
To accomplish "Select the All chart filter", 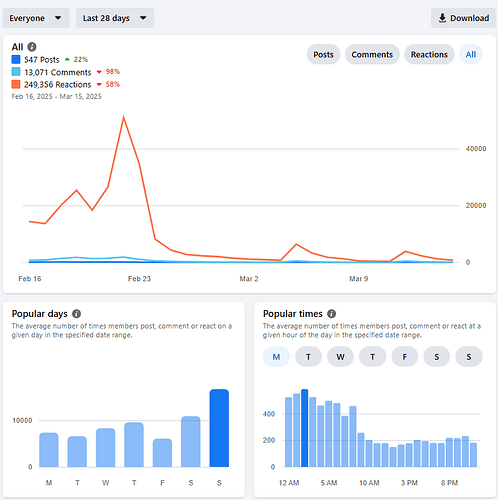I will coord(471,54).
